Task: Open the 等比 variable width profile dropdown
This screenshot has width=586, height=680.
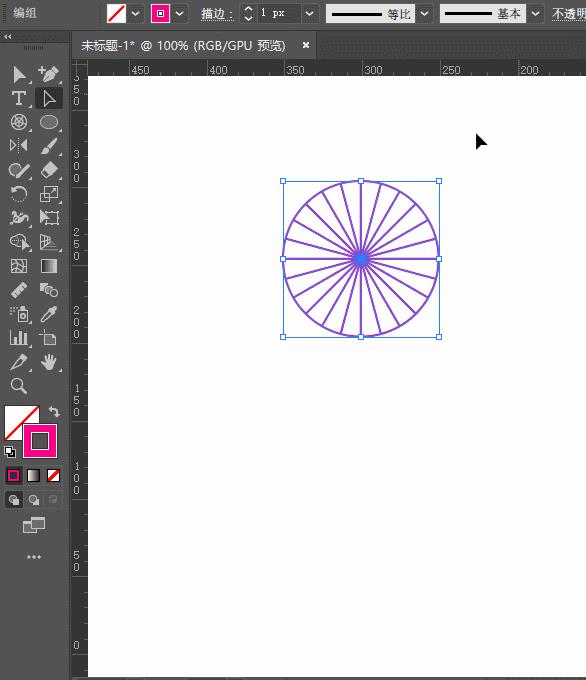Action: [425, 13]
